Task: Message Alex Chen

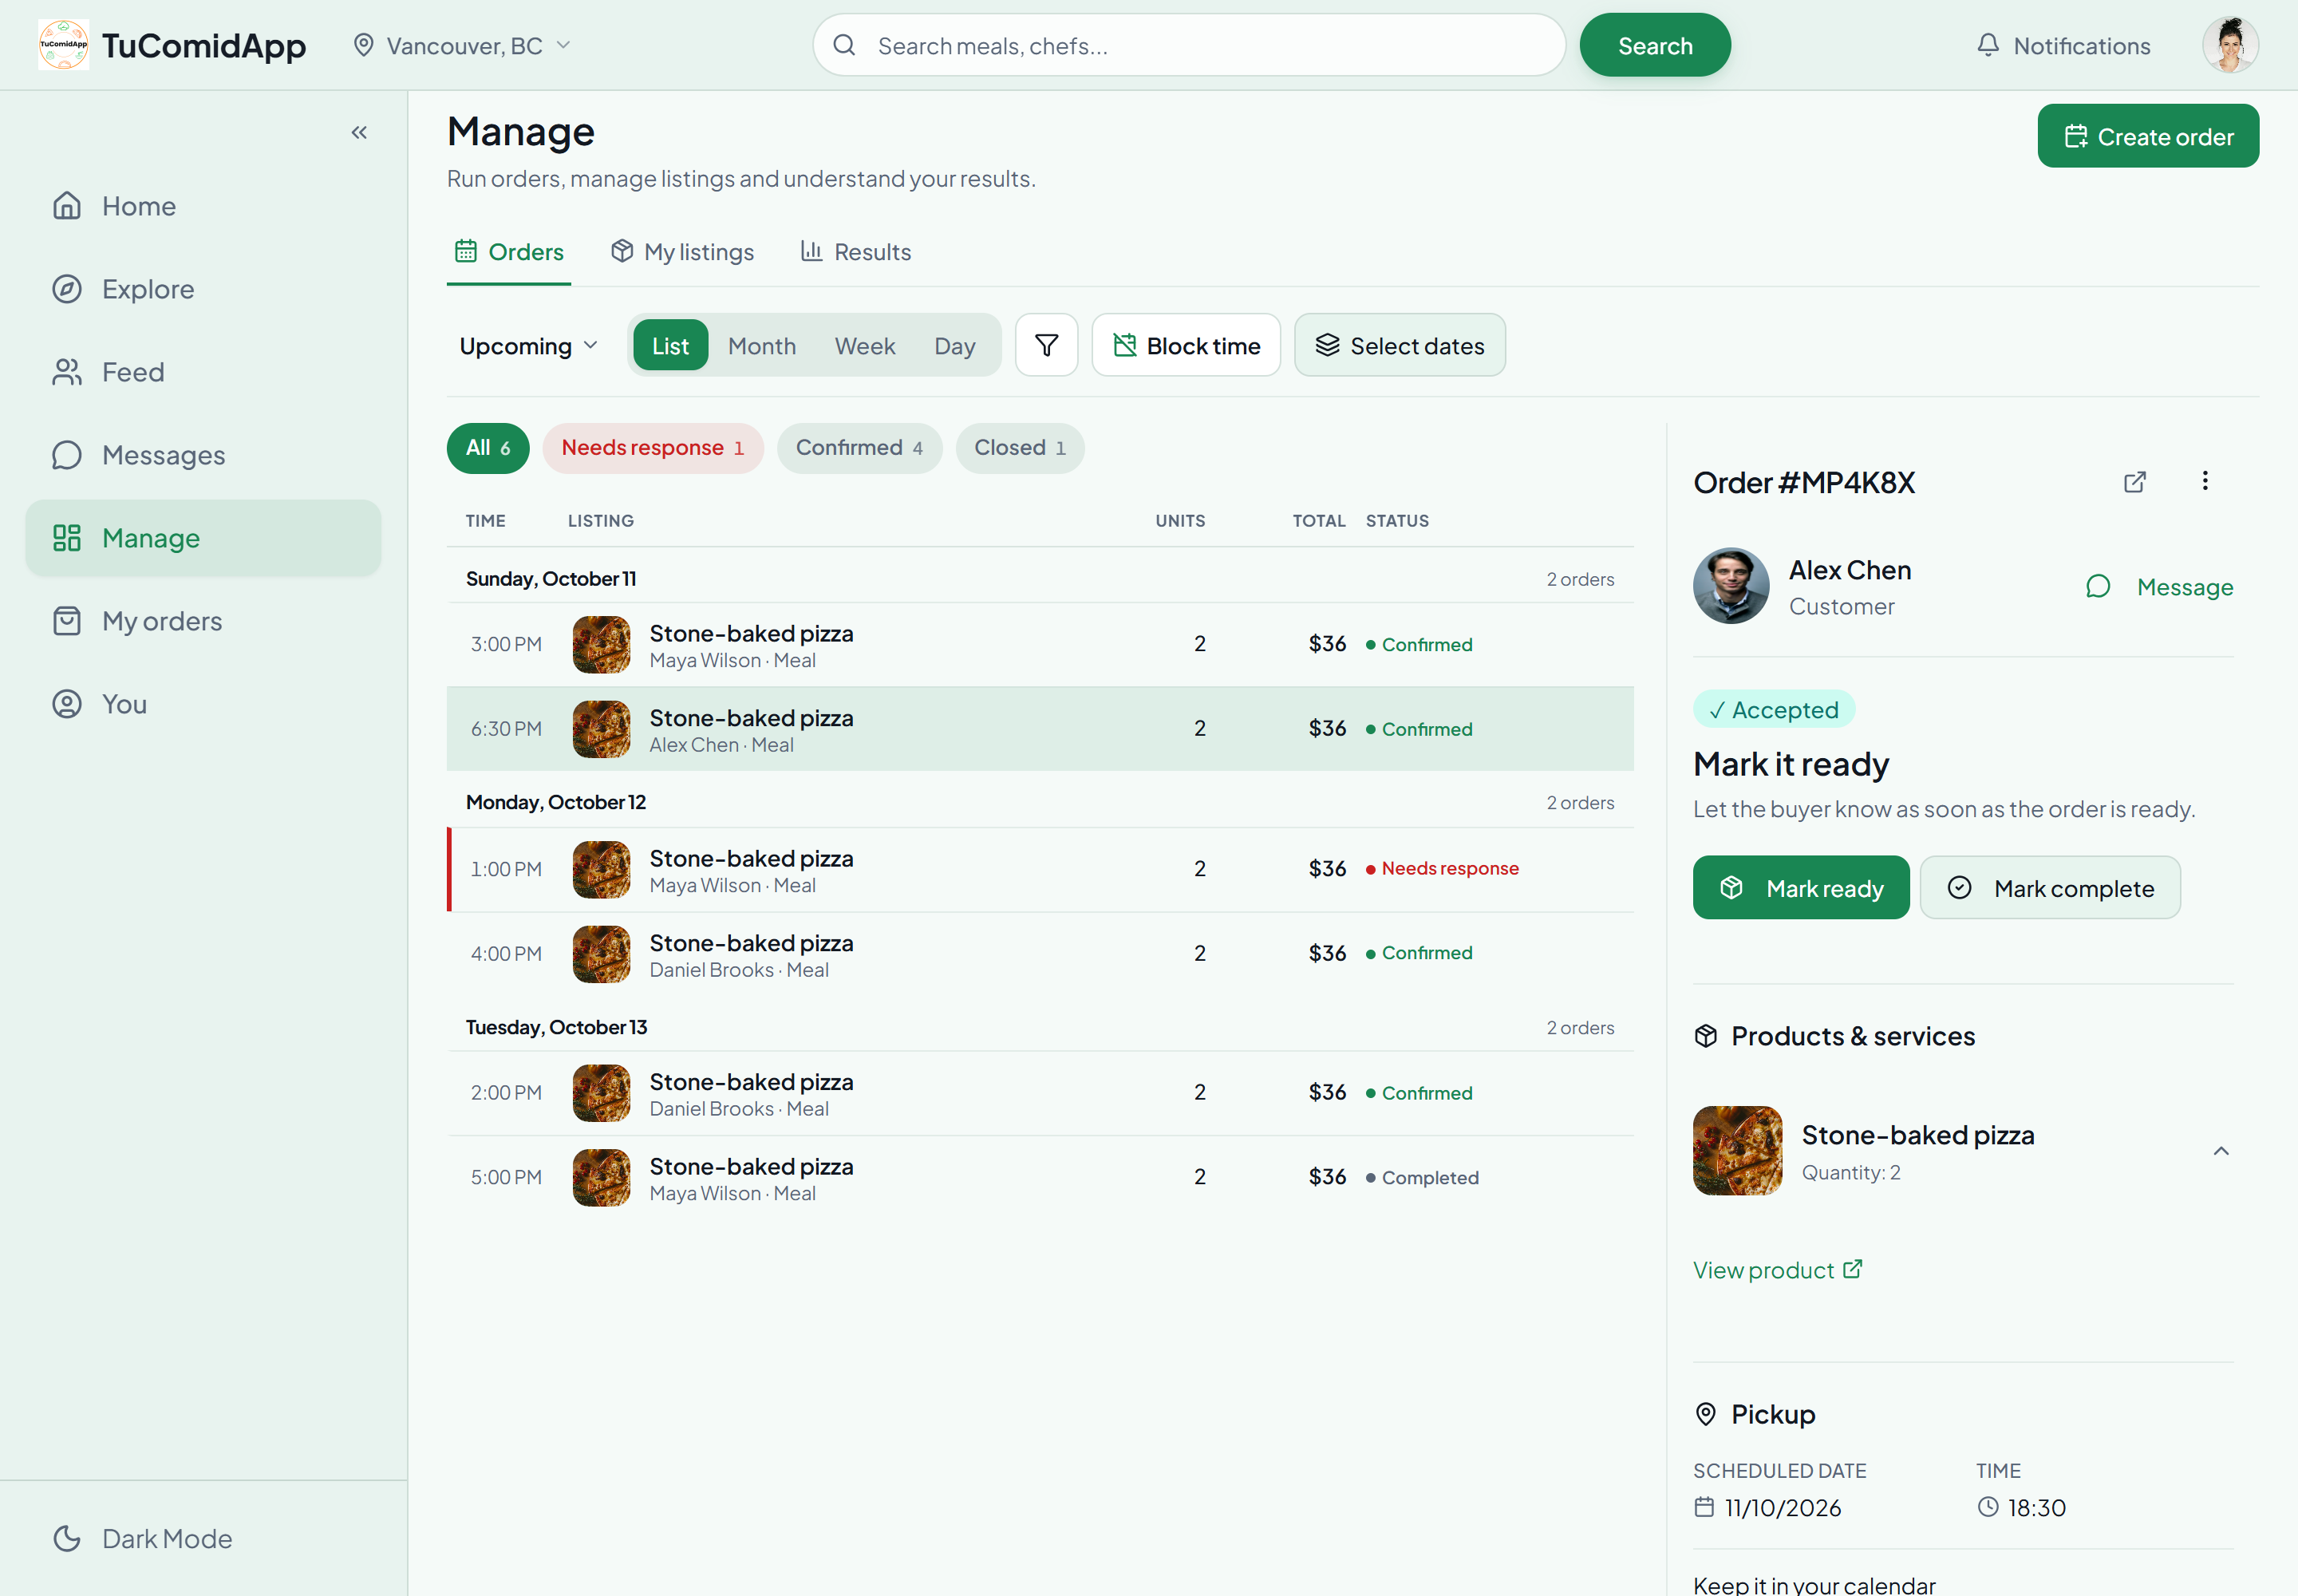Action: click(x=2159, y=587)
